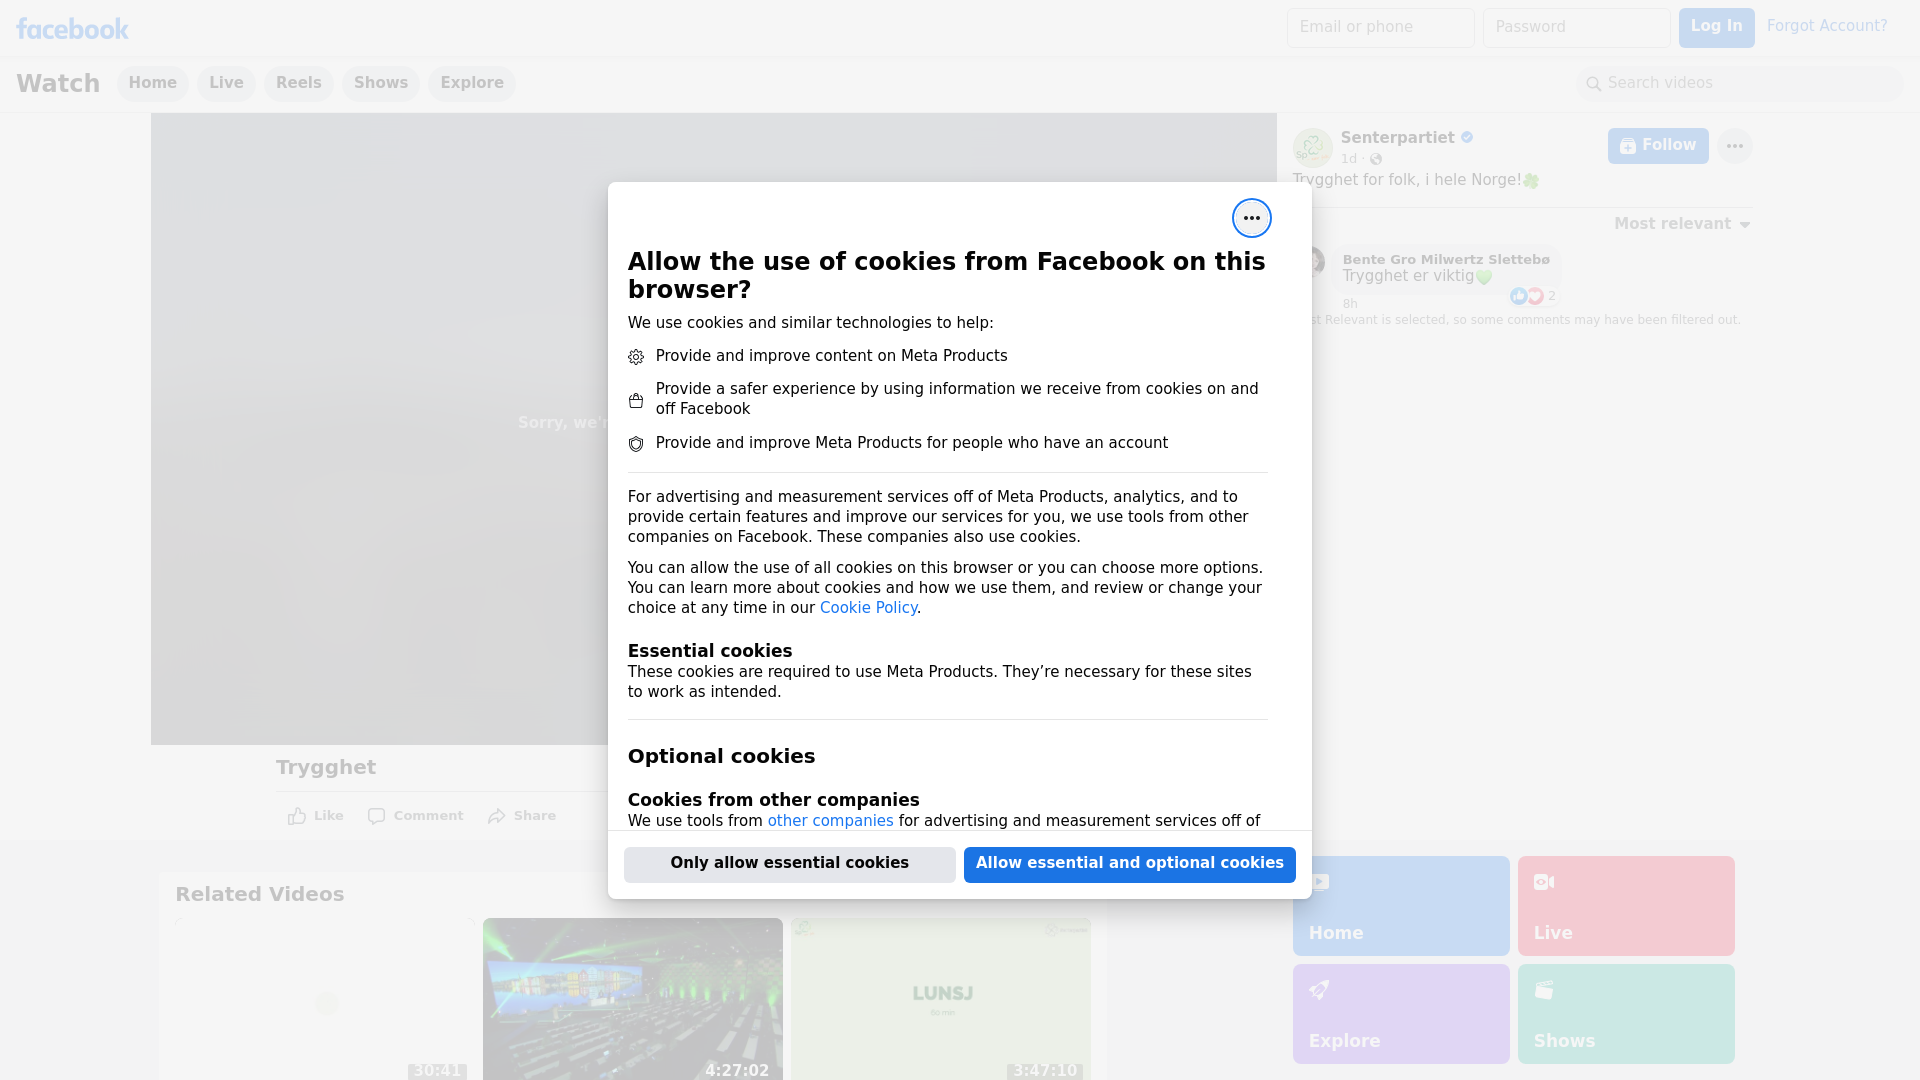
Task: Click the Essential cookies heading
Action: point(710,651)
